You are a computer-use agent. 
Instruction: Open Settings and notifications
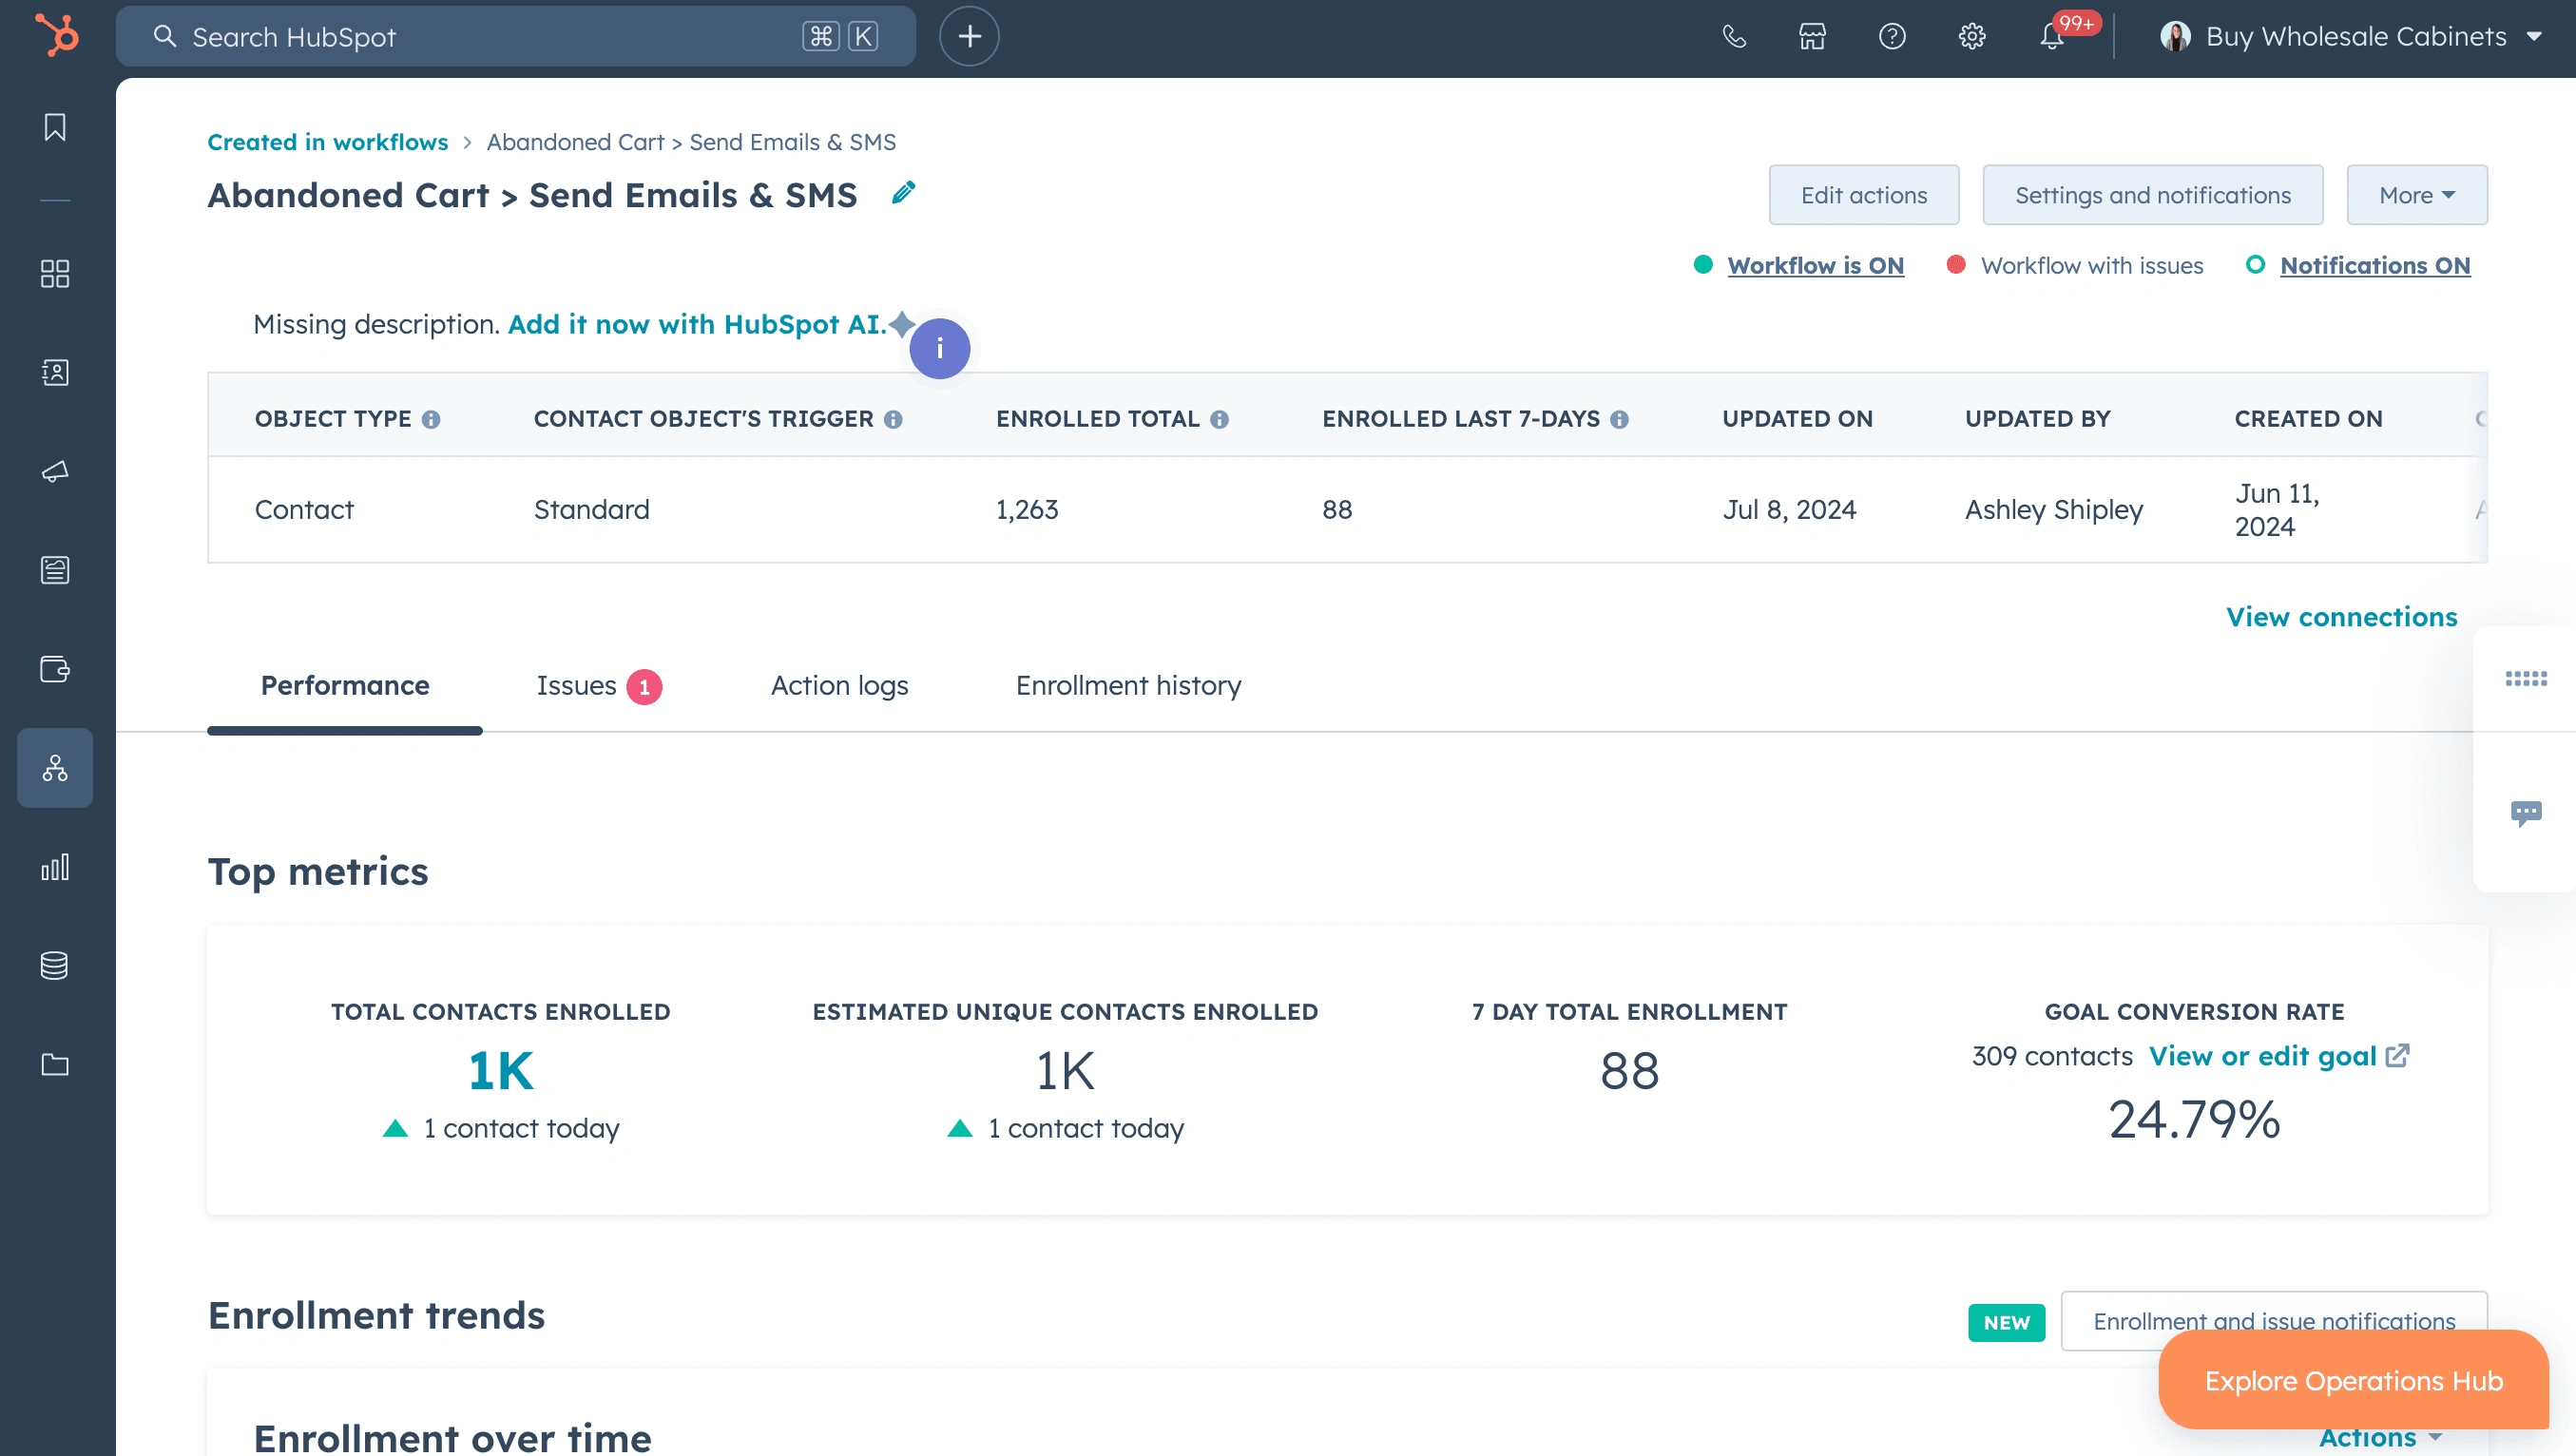pos(2152,195)
